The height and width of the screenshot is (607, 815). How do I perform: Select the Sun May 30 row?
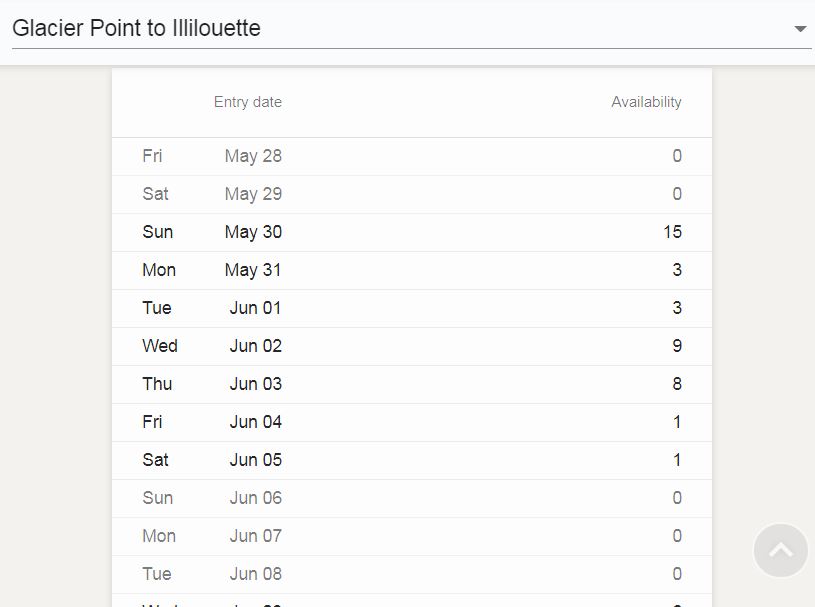412,232
